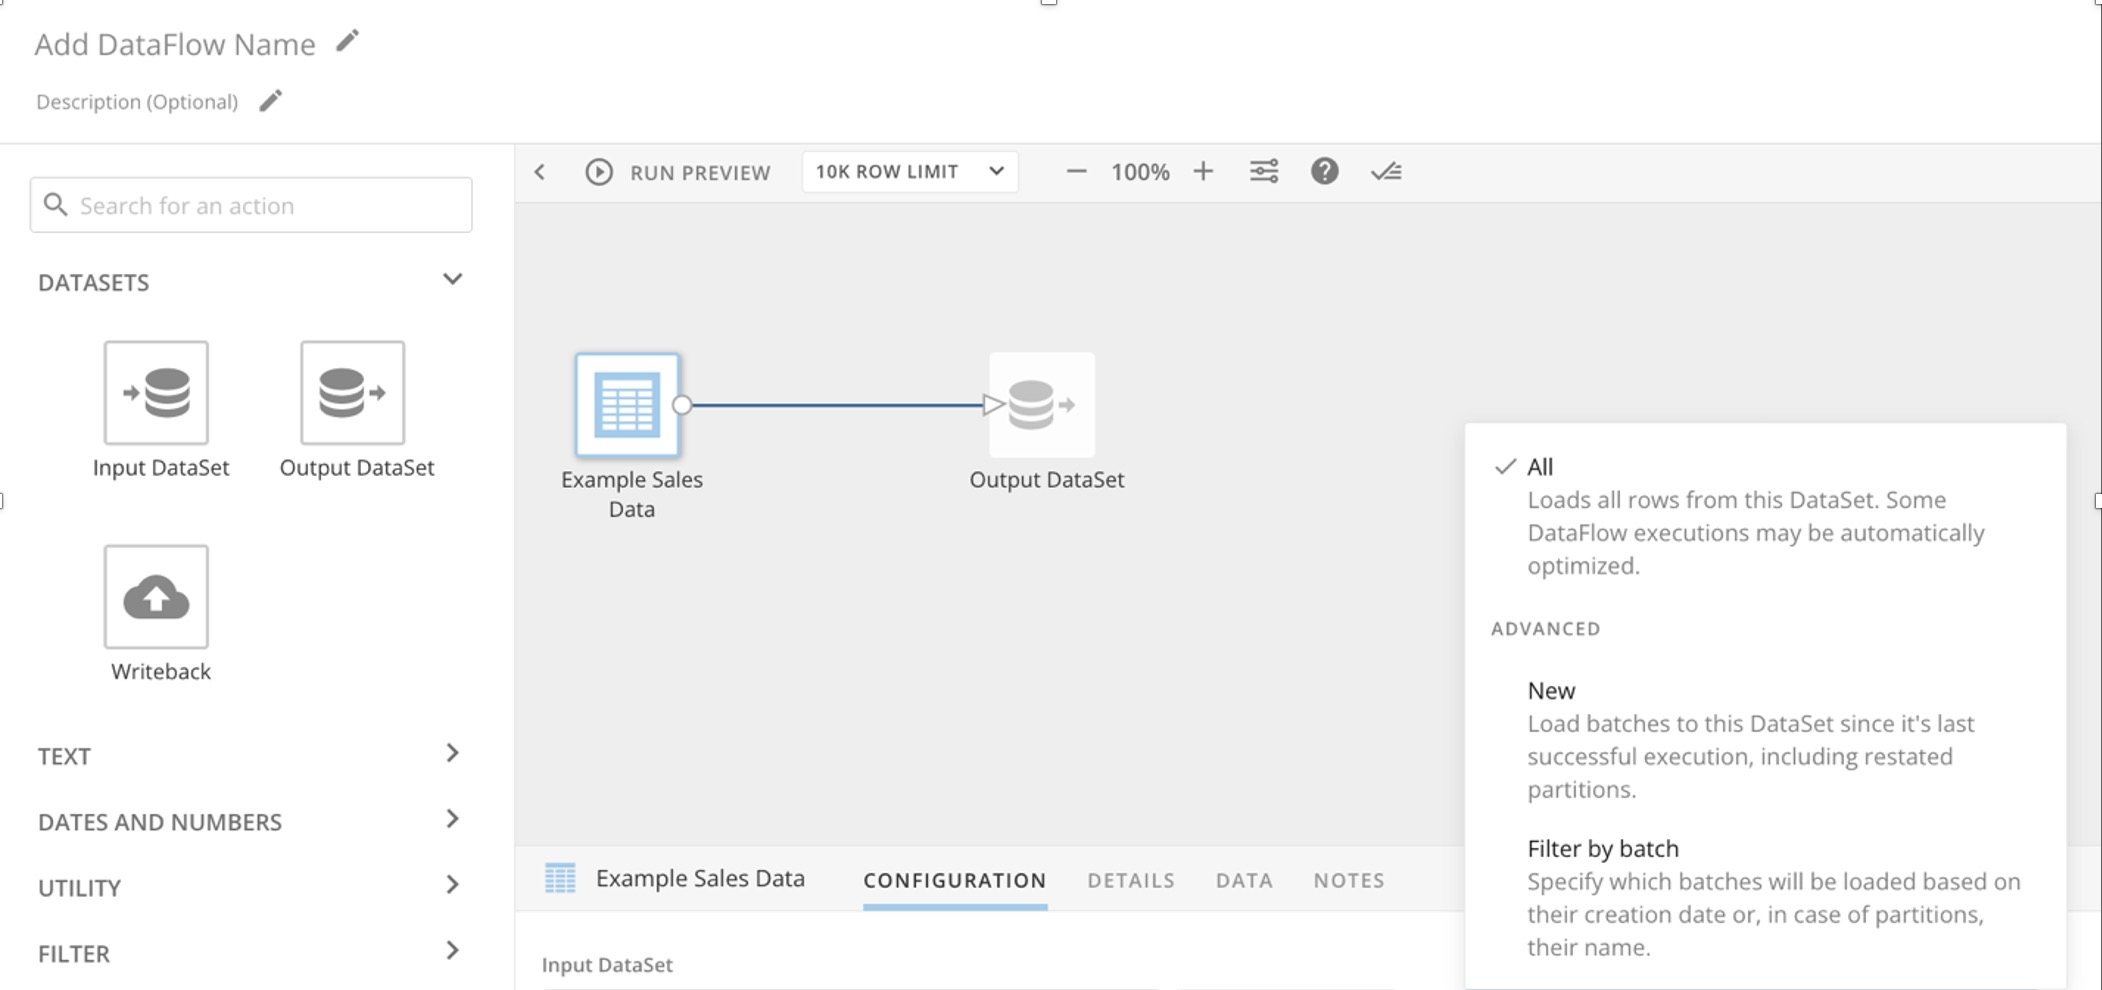
Task: Click the Writeback icon
Action: click(x=156, y=597)
